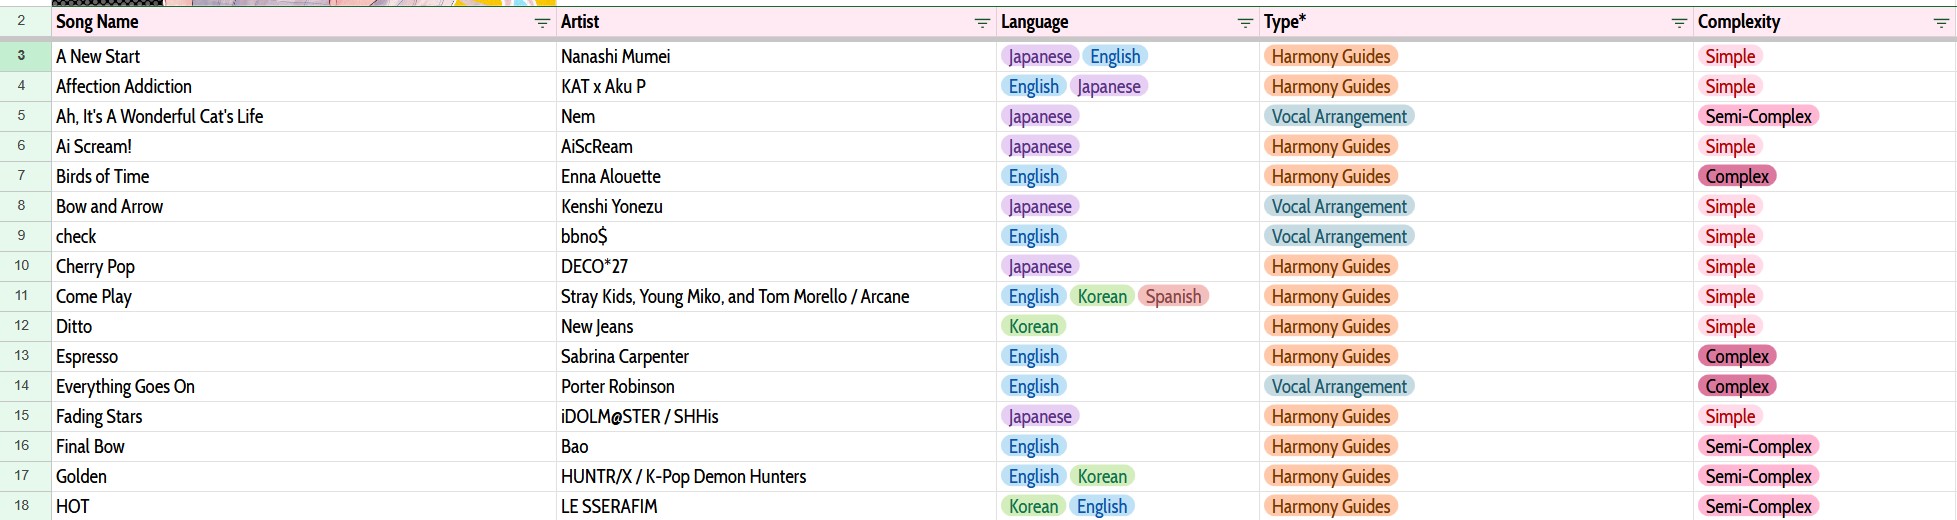Open the English chip in A New Start row

pos(1115,57)
